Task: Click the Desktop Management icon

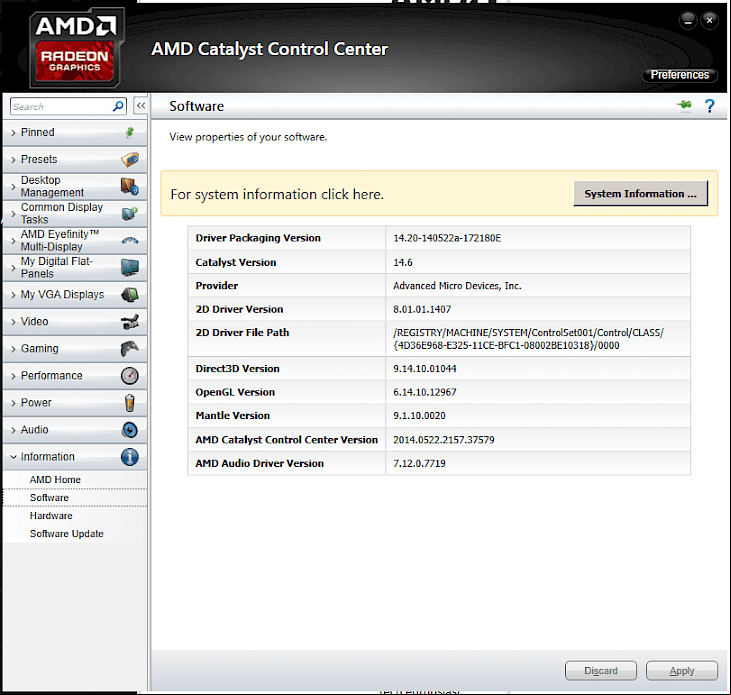Action: coord(130,186)
